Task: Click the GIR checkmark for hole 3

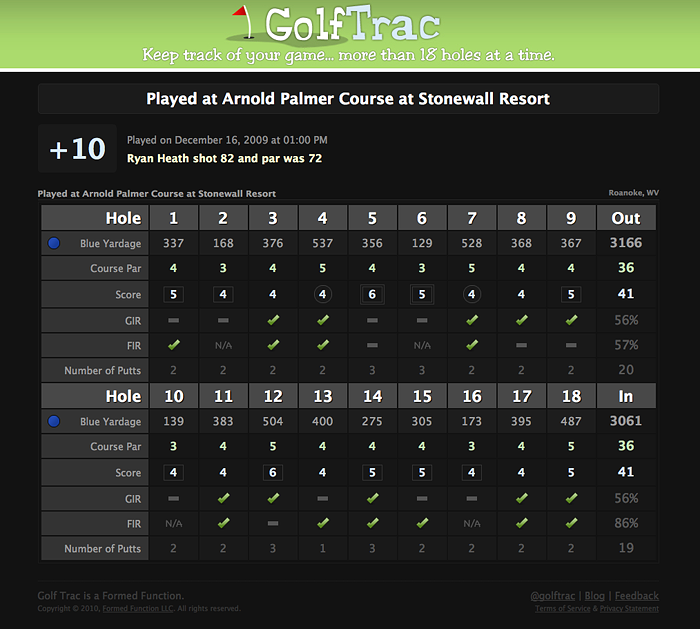Action: [x=273, y=320]
